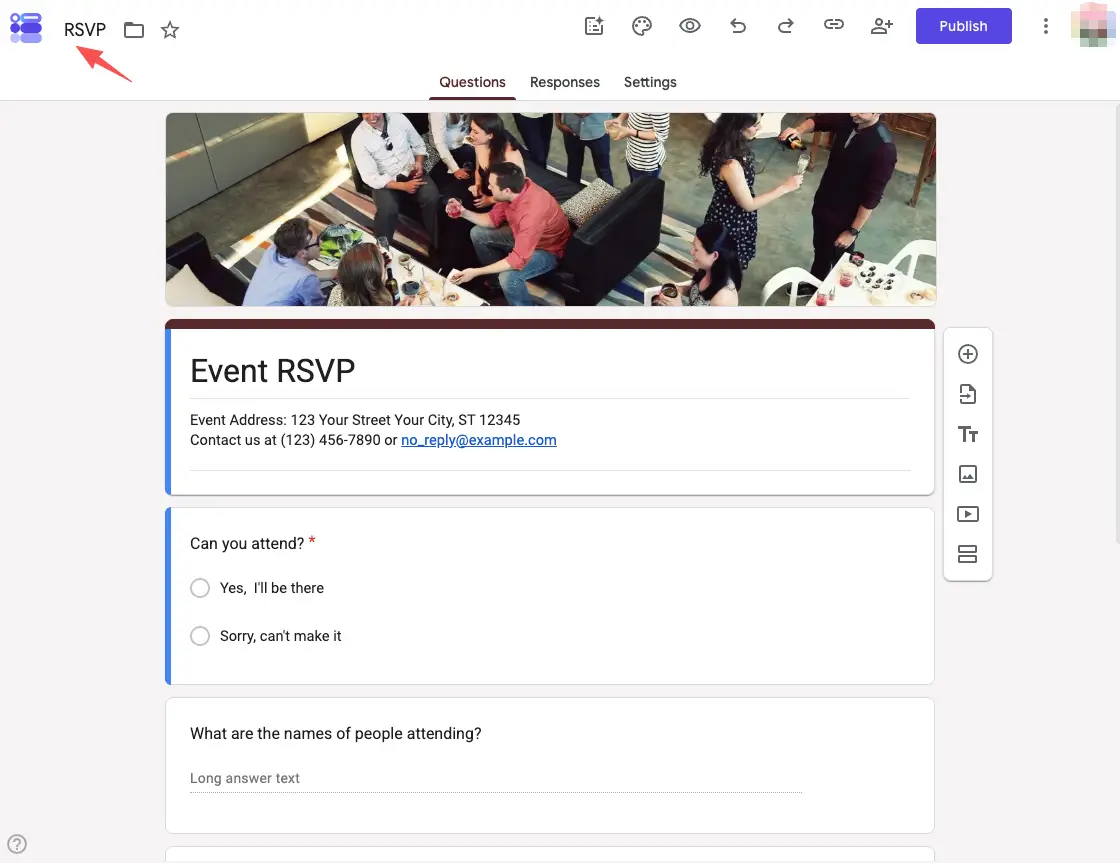Viewport: 1120px width, 863px height.
Task: Copy responder link icon
Action: tap(834, 25)
